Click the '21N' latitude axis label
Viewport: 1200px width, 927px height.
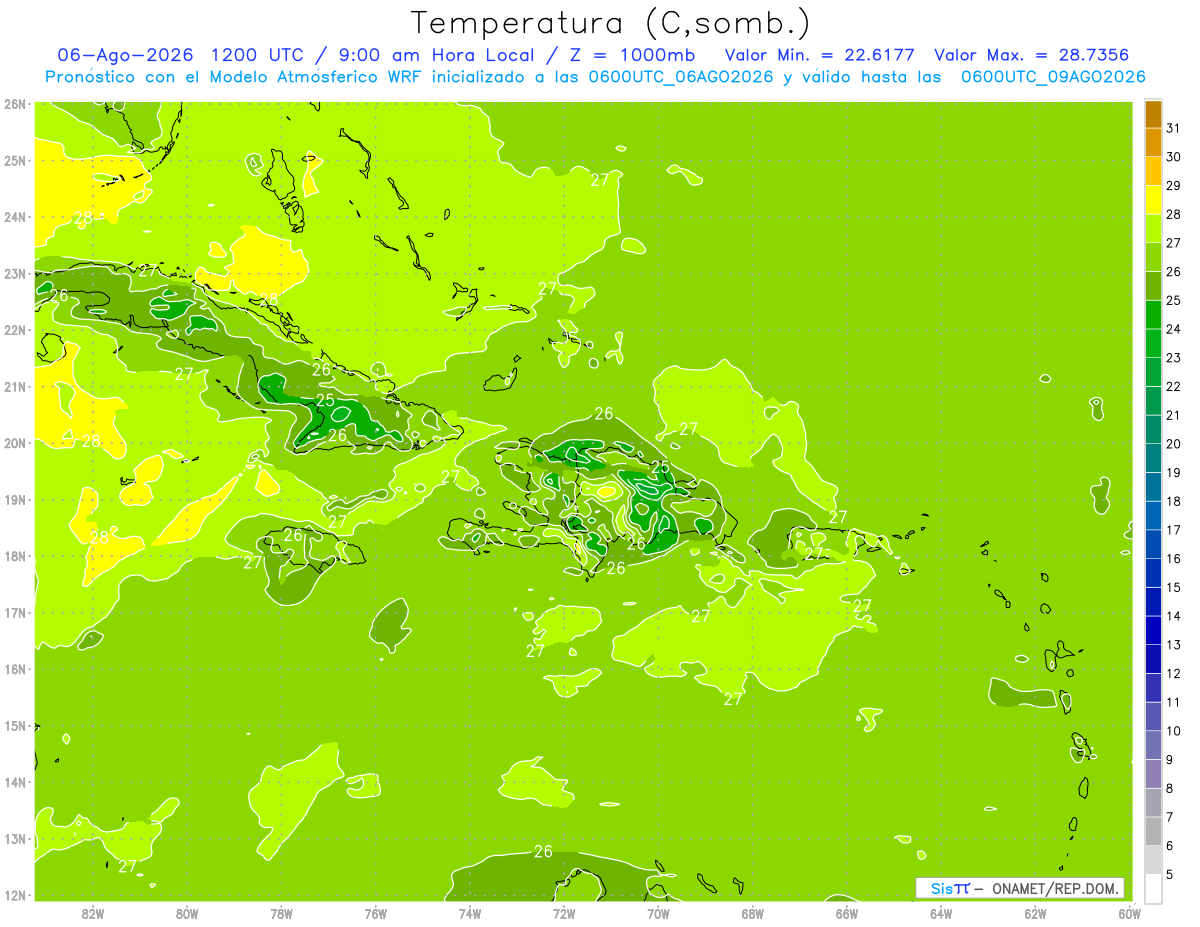click(15, 387)
